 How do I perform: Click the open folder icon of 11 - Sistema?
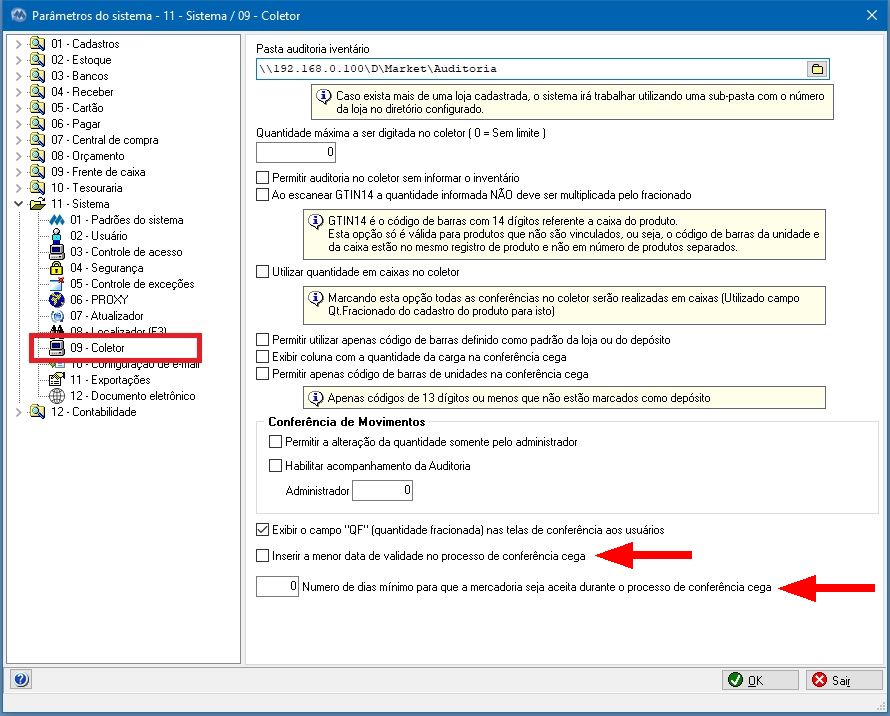(37, 203)
